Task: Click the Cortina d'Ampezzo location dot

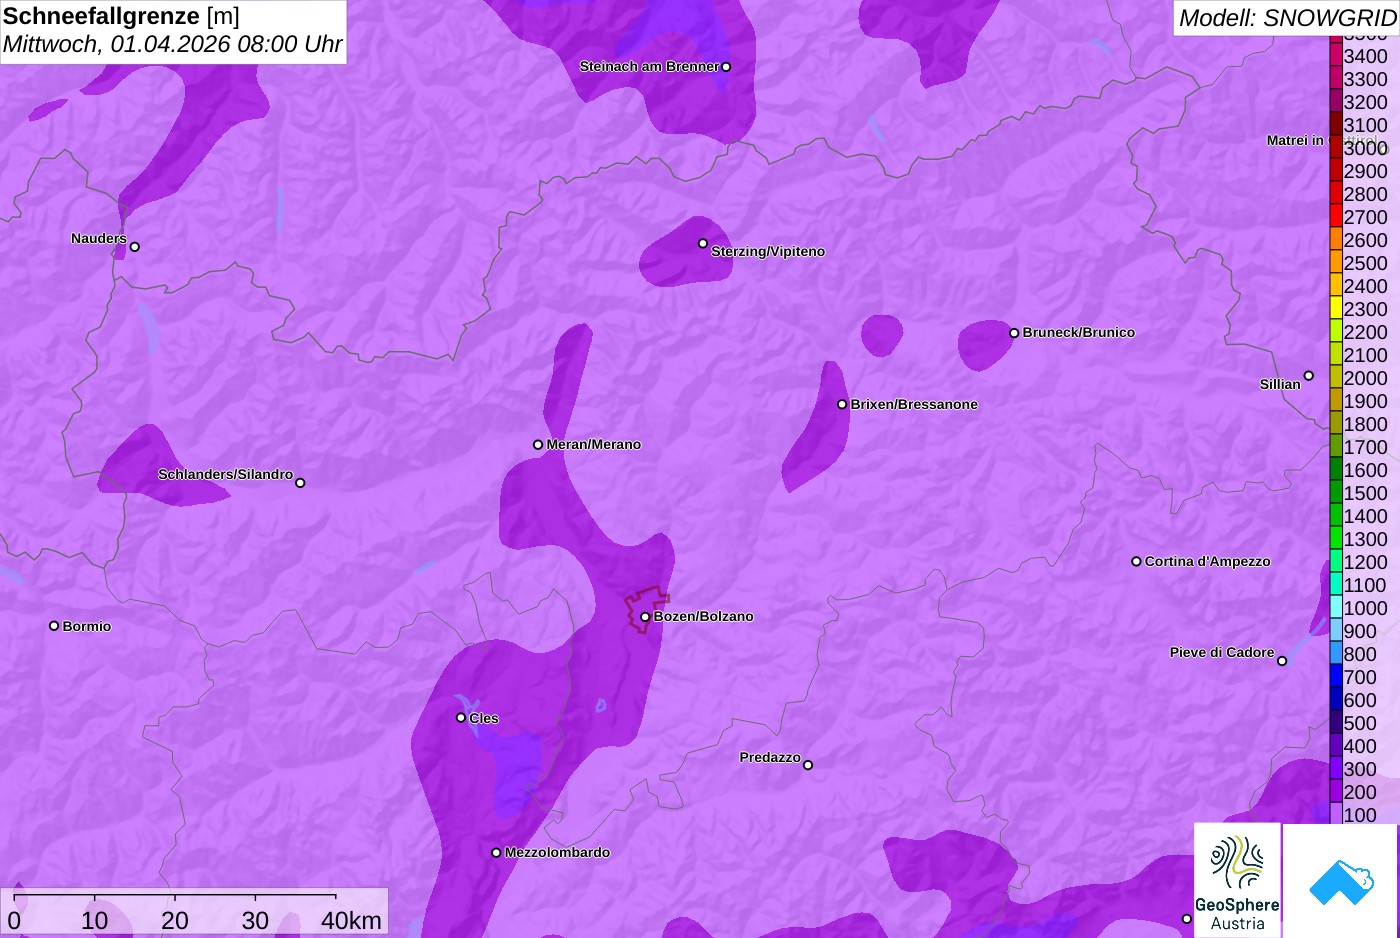Action: (1136, 562)
